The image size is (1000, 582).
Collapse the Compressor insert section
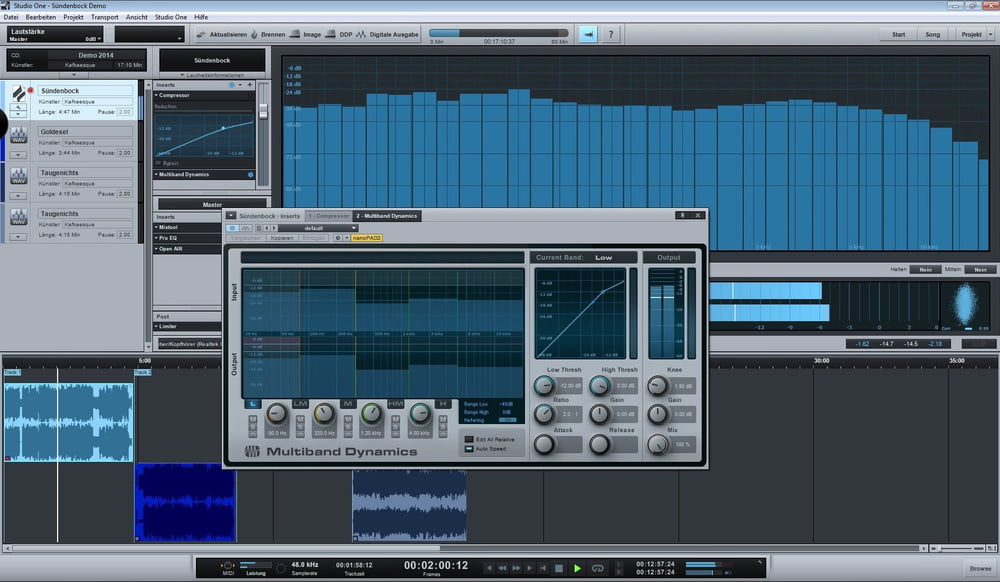tap(157, 95)
